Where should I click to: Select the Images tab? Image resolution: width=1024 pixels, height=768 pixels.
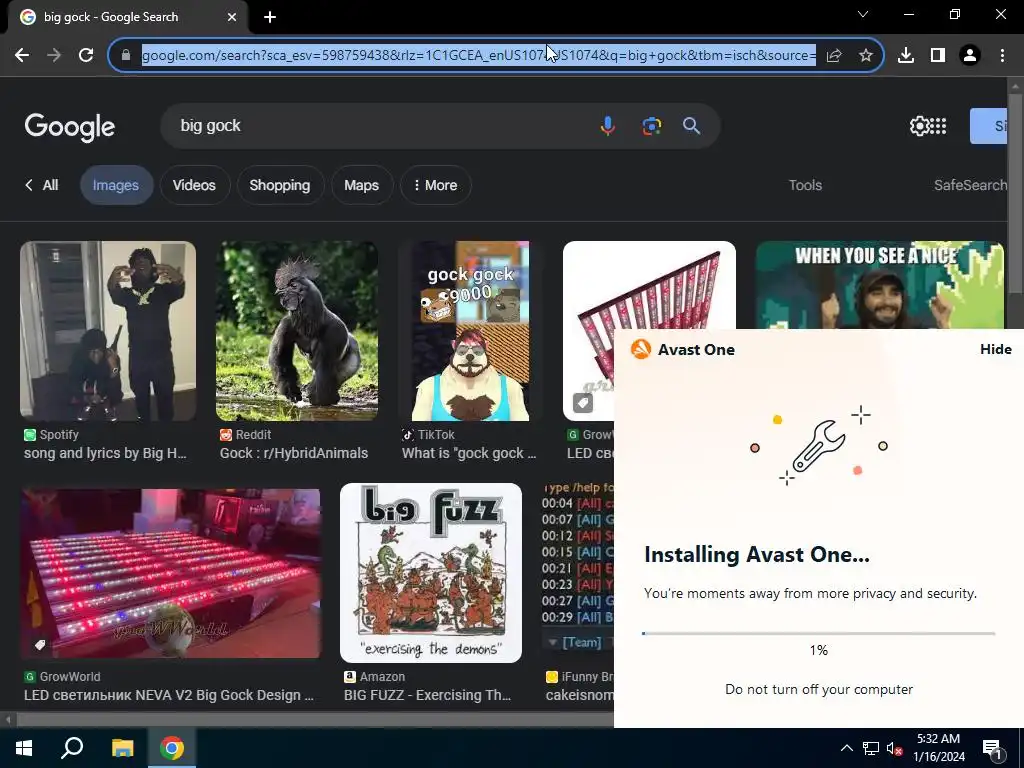coord(116,185)
